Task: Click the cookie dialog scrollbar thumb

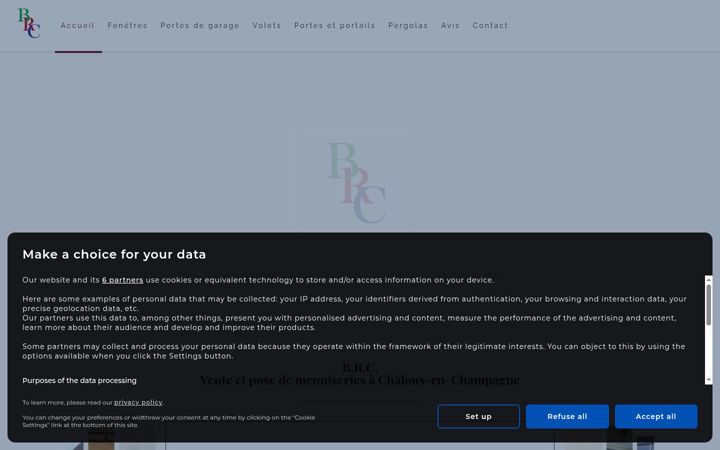Action: (x=709, y=305)
